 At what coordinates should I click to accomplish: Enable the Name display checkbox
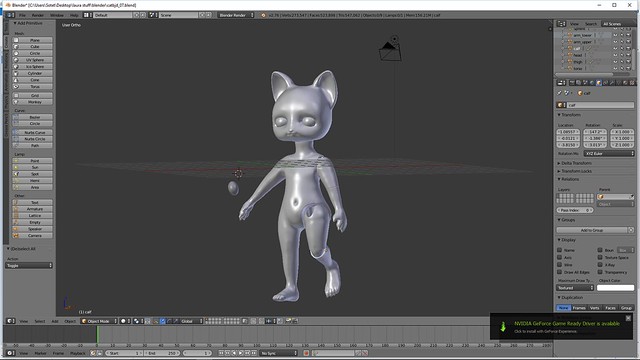(560, 250)
